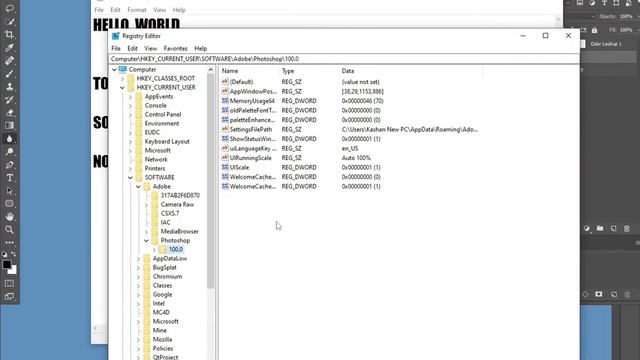Change Photoshop screen mode icon at toolbar bottom

point(9,296)
